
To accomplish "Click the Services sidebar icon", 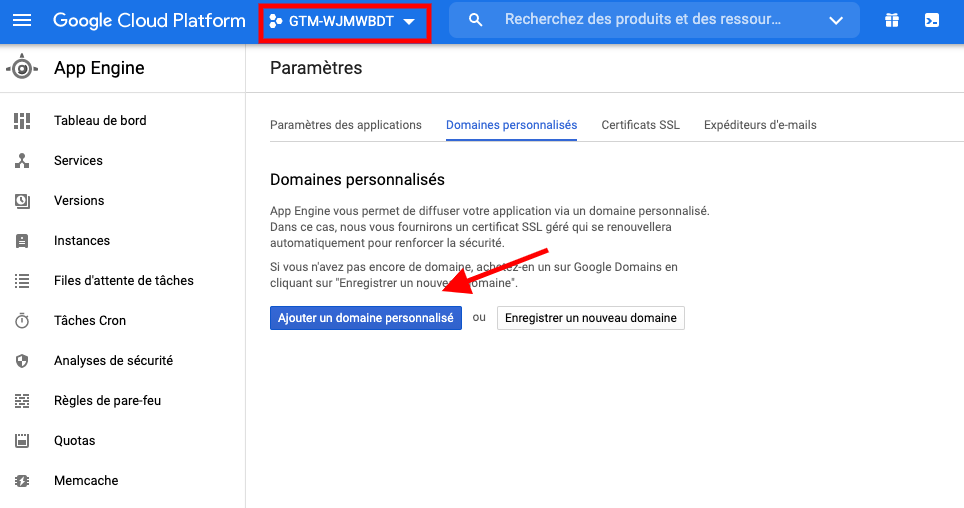I will coord(22,161).
